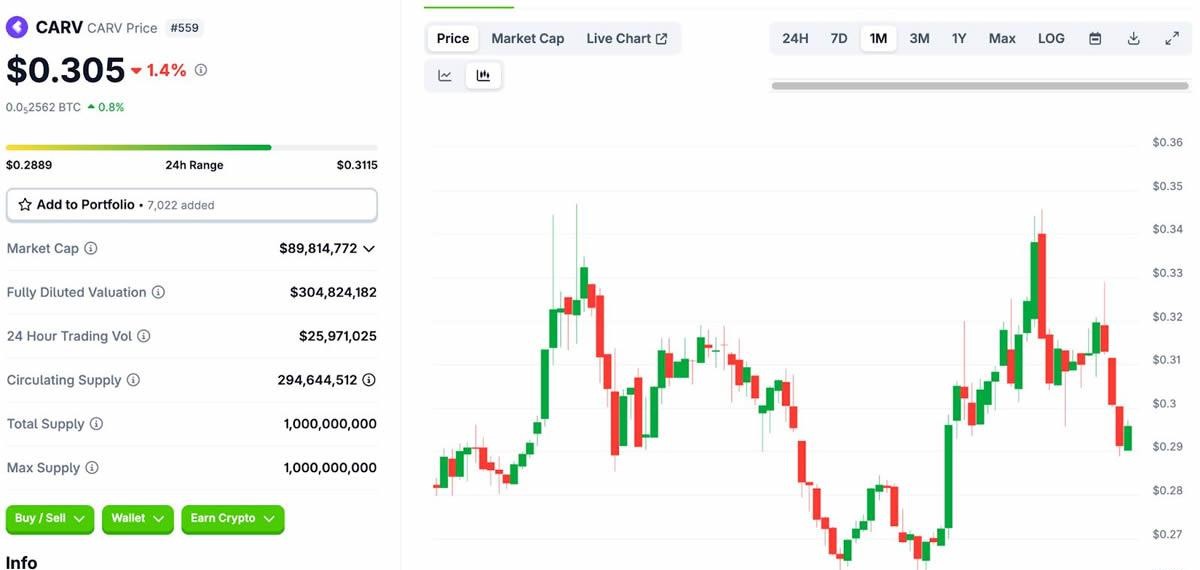The width and height of the screenshot is (1200, 570).
Task: Click the Market Cap info icon
Action: tap(91, 249)
